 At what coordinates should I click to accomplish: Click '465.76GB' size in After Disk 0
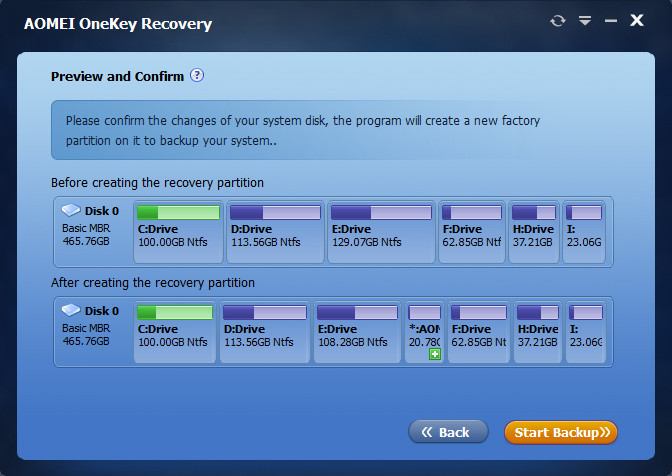point(86,341)
